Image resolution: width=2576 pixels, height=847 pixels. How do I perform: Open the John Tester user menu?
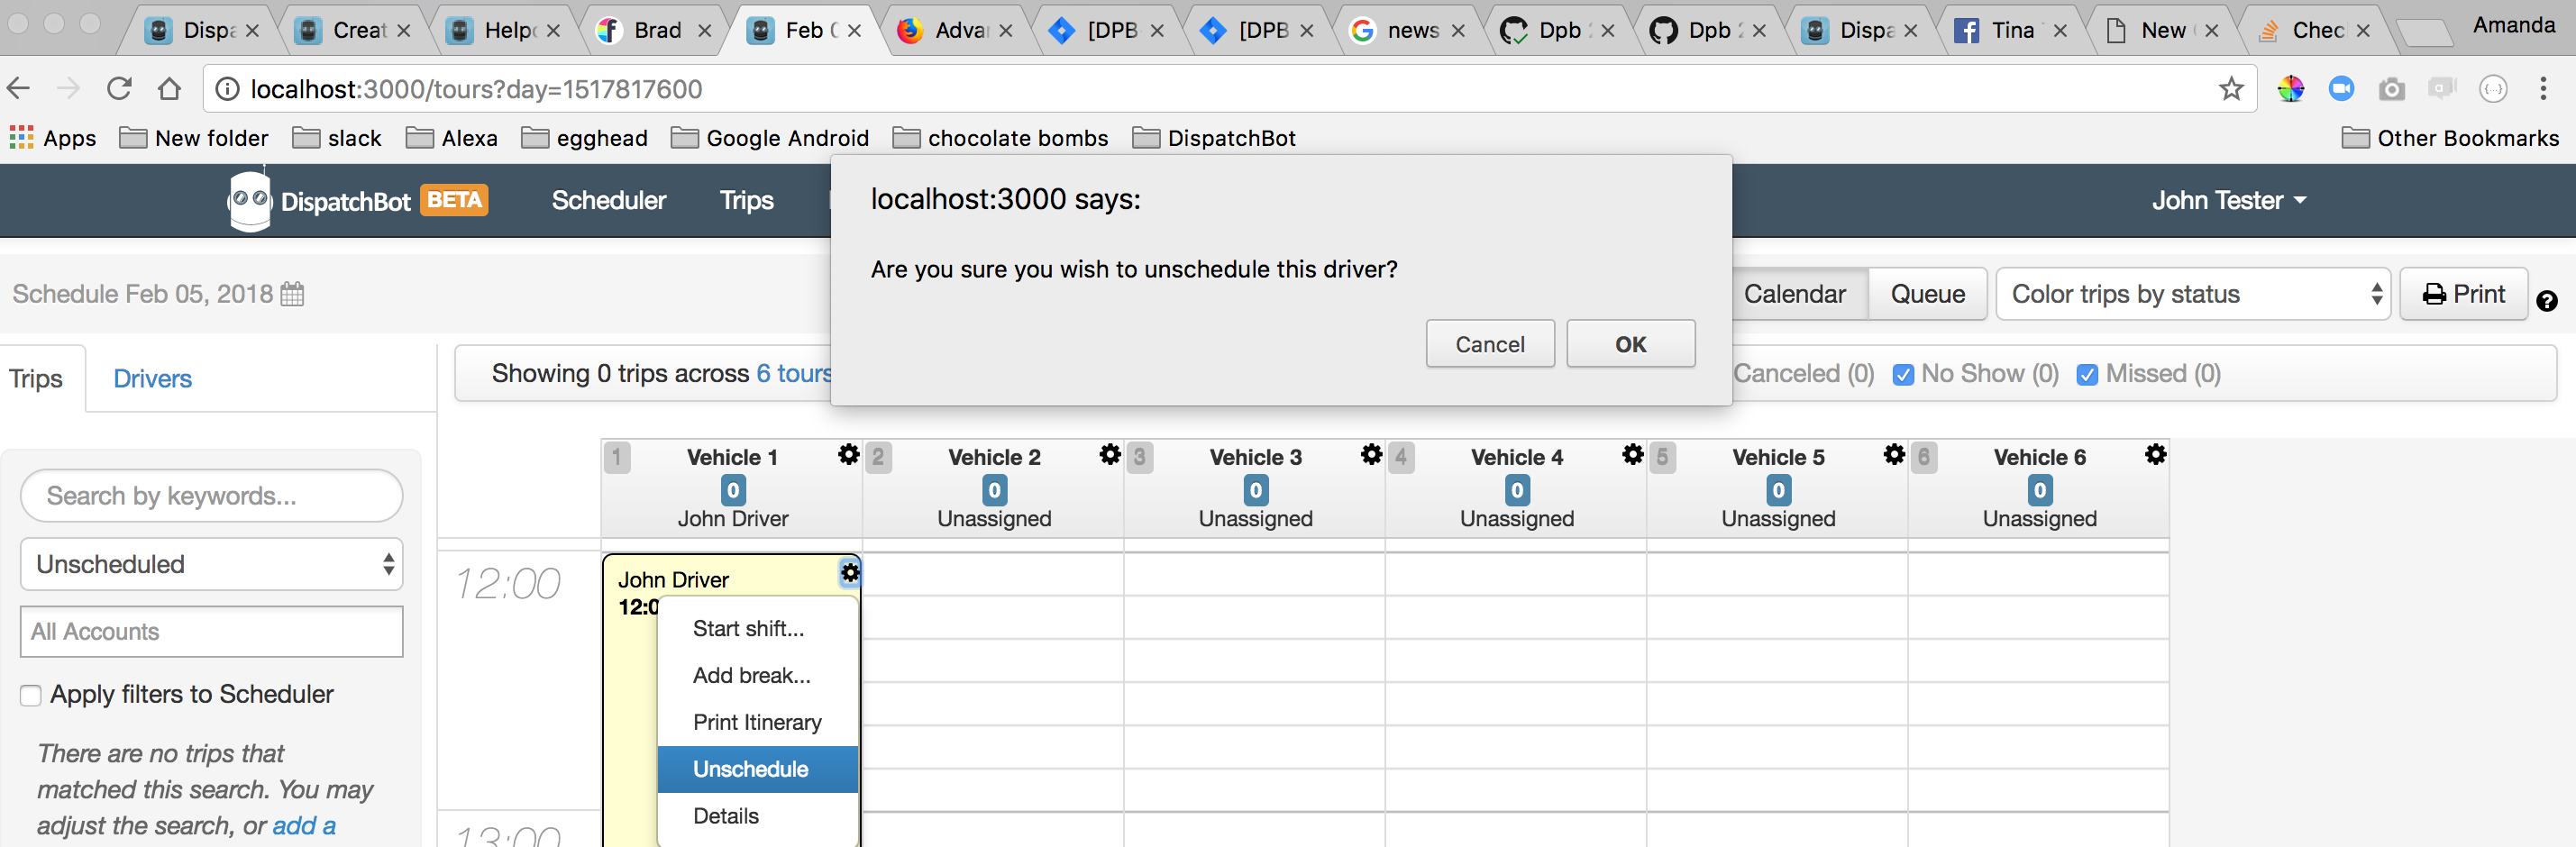pyautogui.click(x=2228, y=200)
